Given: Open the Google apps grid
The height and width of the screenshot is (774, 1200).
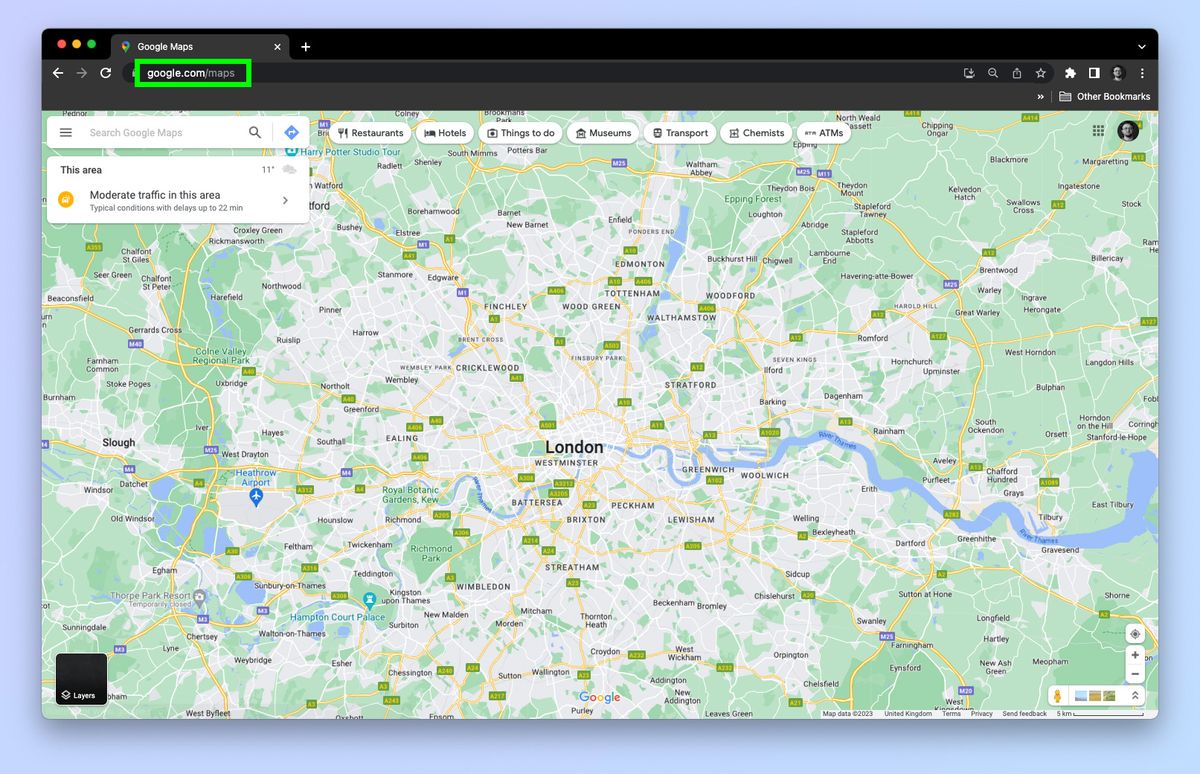Looking at the screenshot, I should click(x=1097, y=131).
